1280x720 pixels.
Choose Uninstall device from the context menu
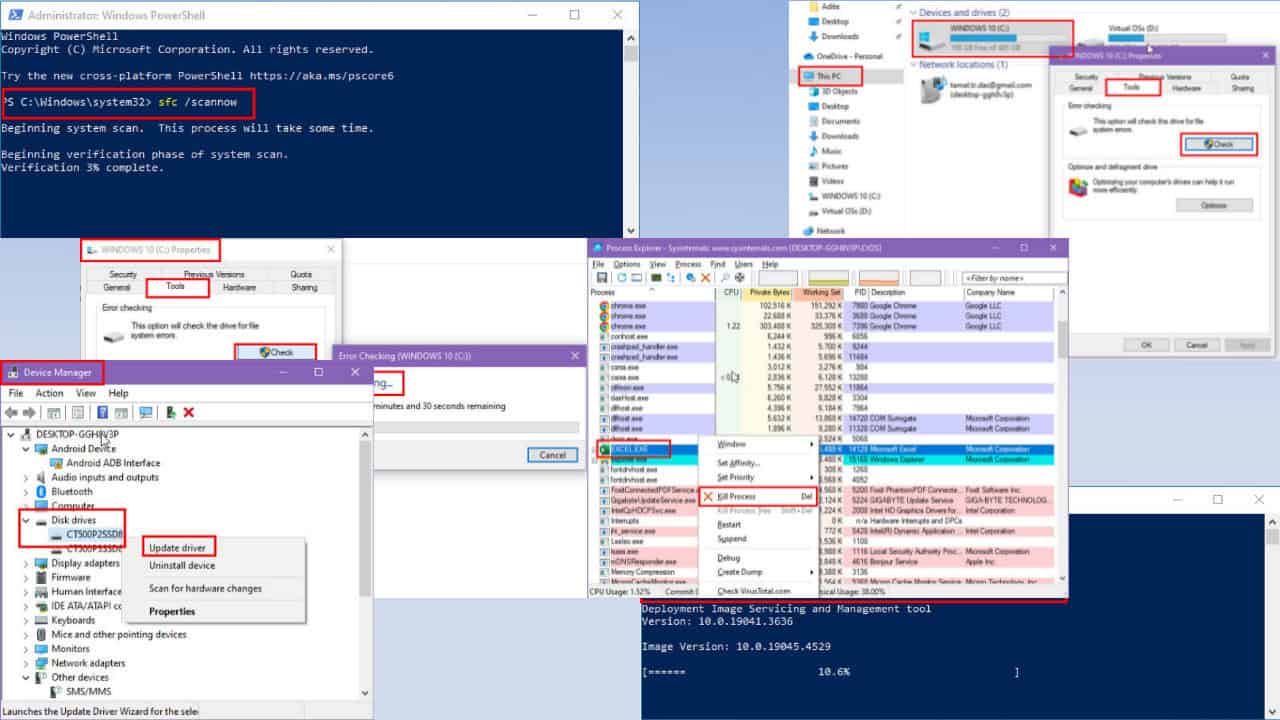click(x=182, y=566)
